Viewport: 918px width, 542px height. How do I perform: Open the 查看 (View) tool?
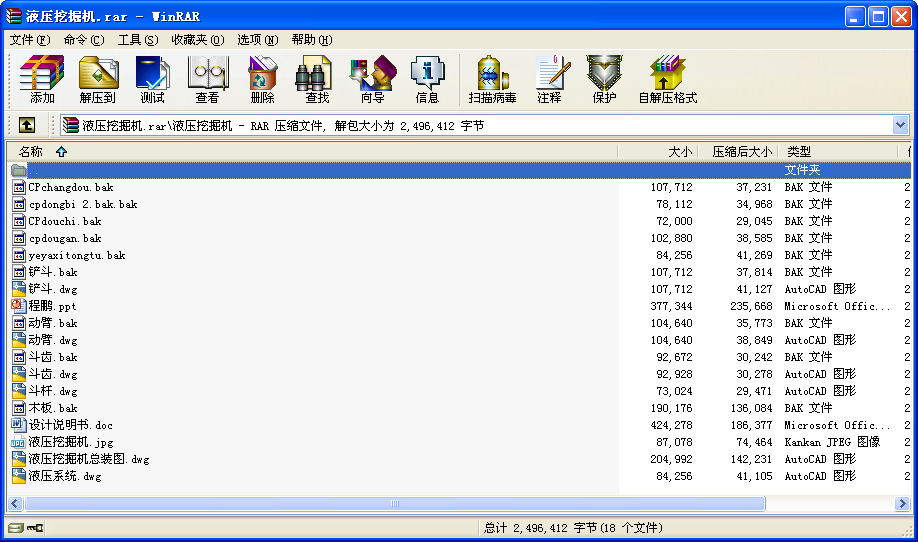click(x=207, y=80)
